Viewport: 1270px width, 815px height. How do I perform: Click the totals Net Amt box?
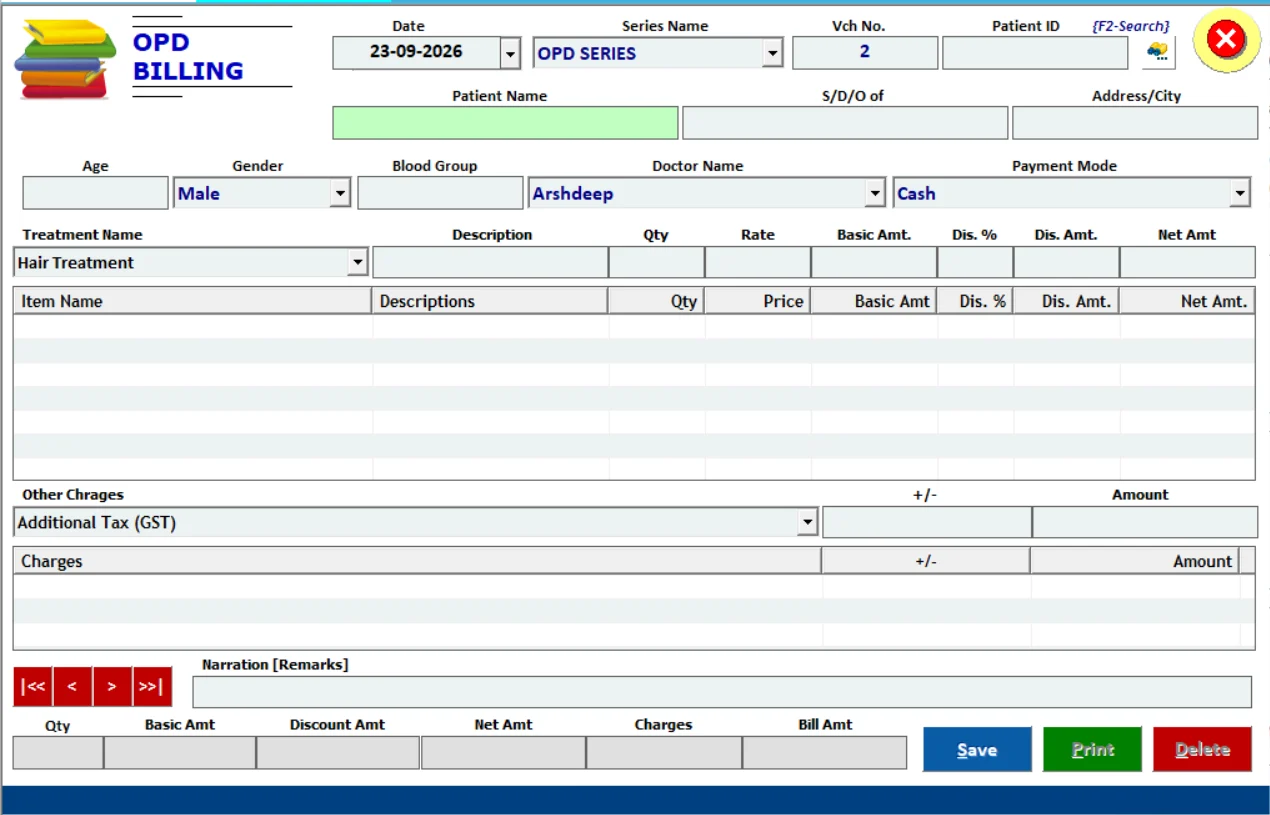503,753
